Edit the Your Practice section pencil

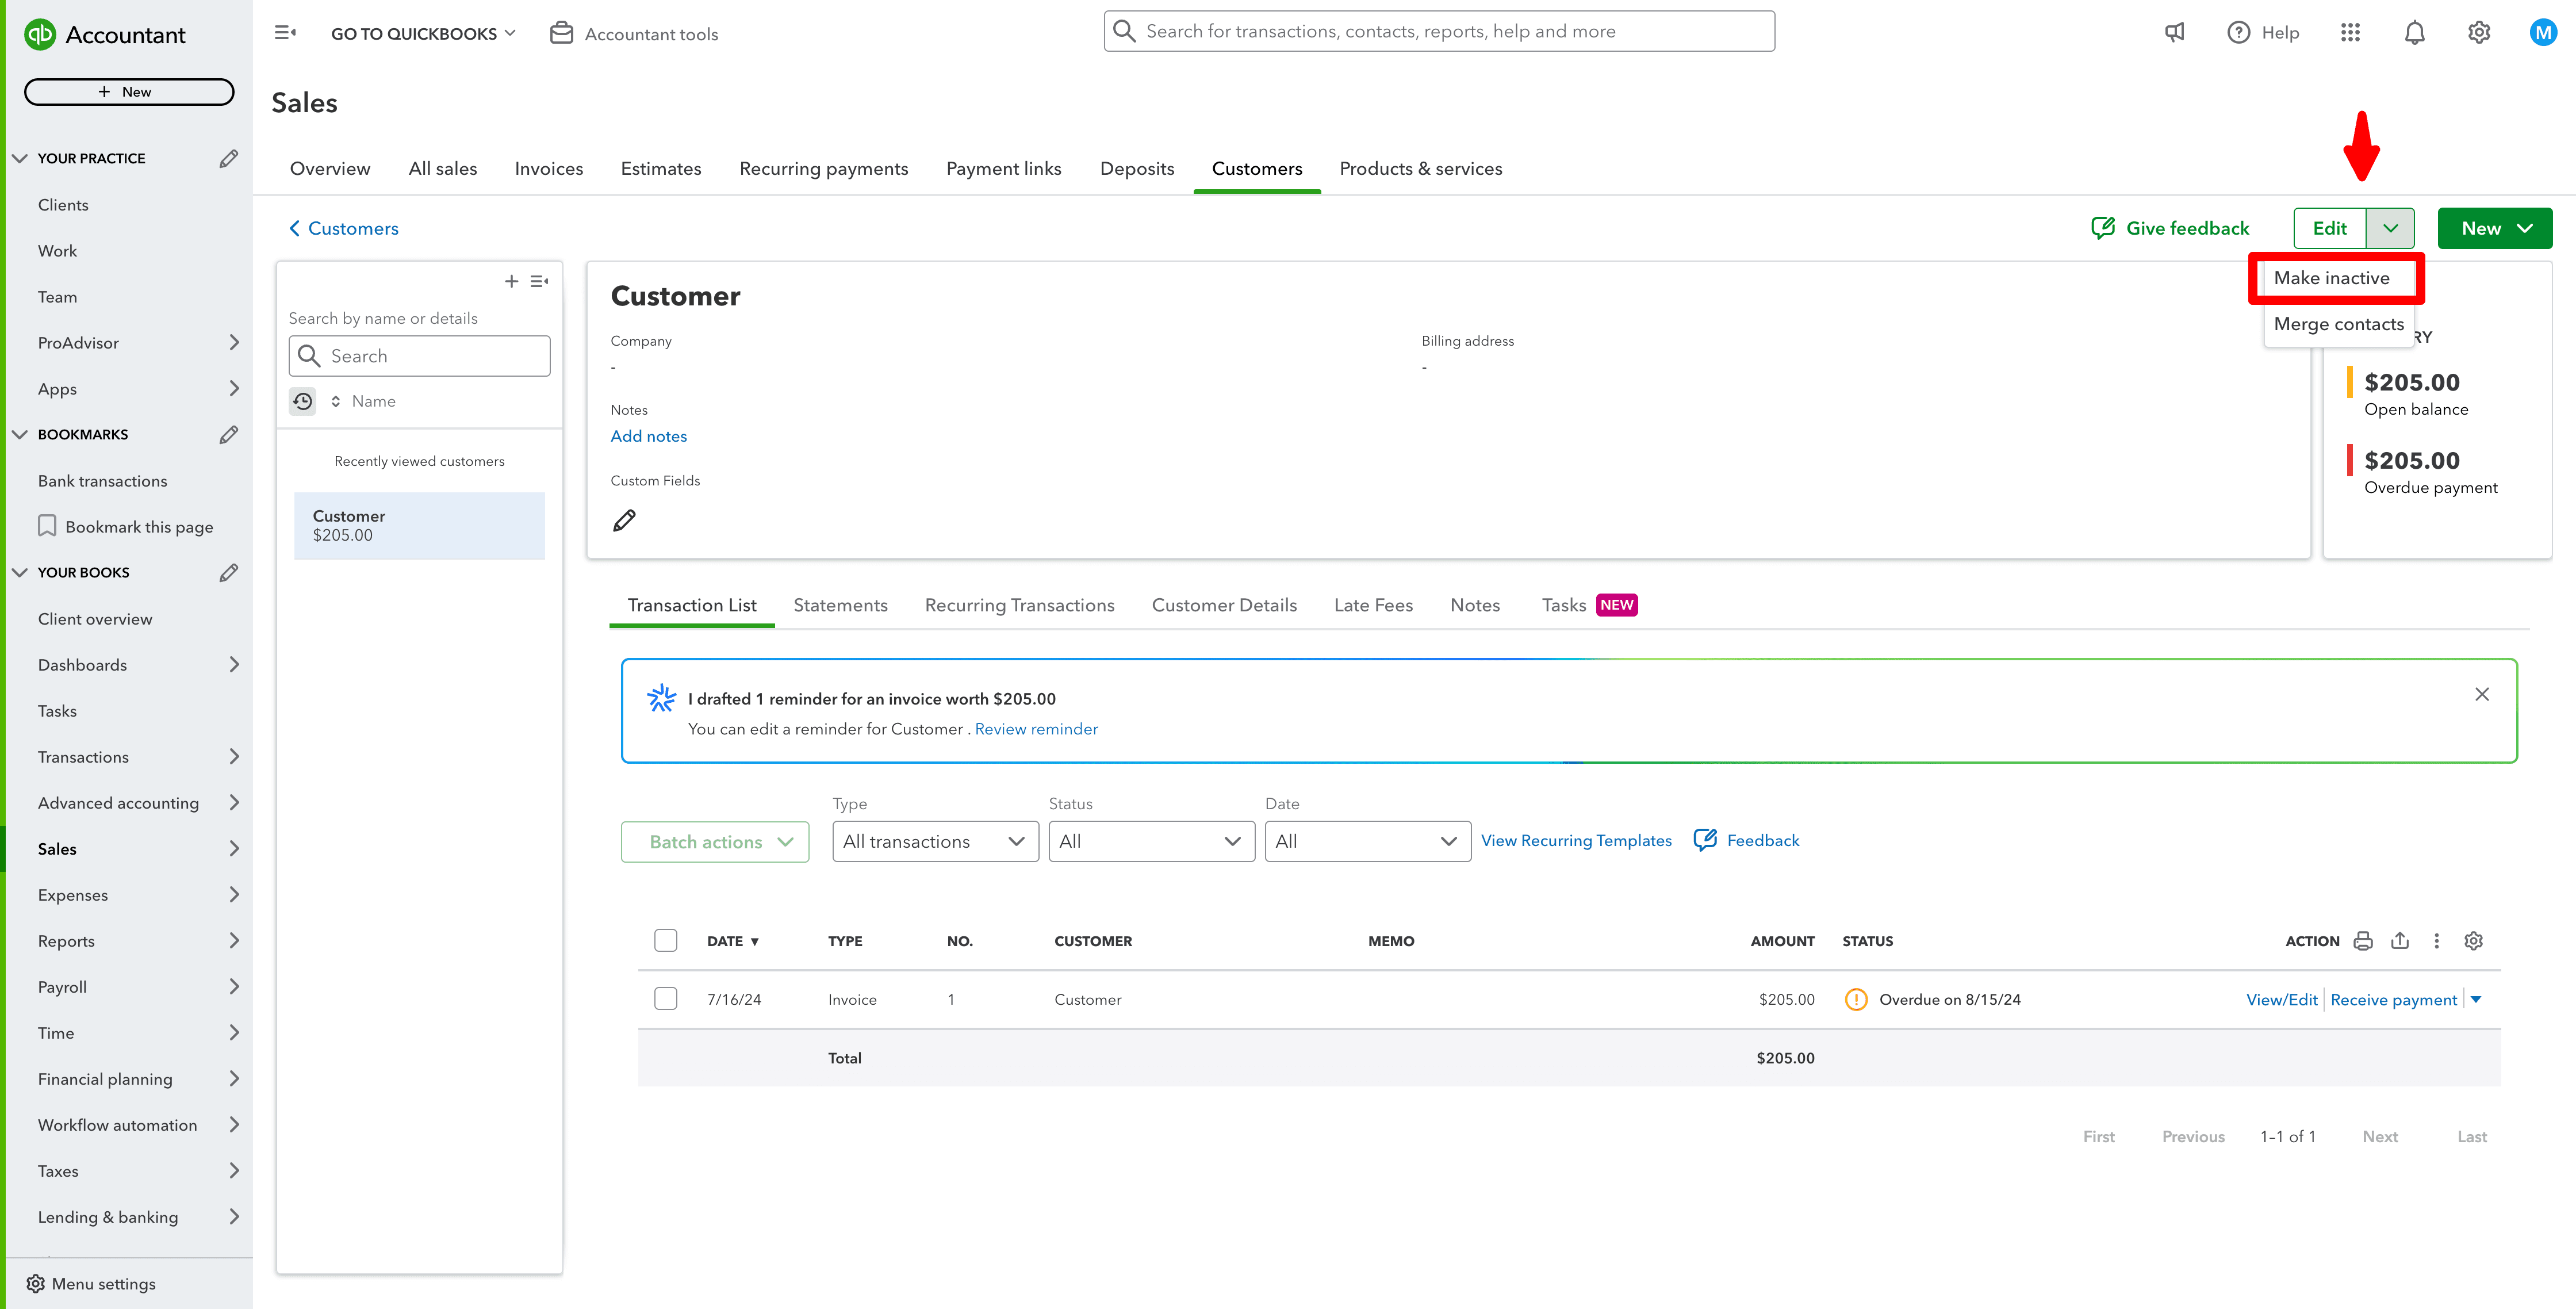coord(229,158)
